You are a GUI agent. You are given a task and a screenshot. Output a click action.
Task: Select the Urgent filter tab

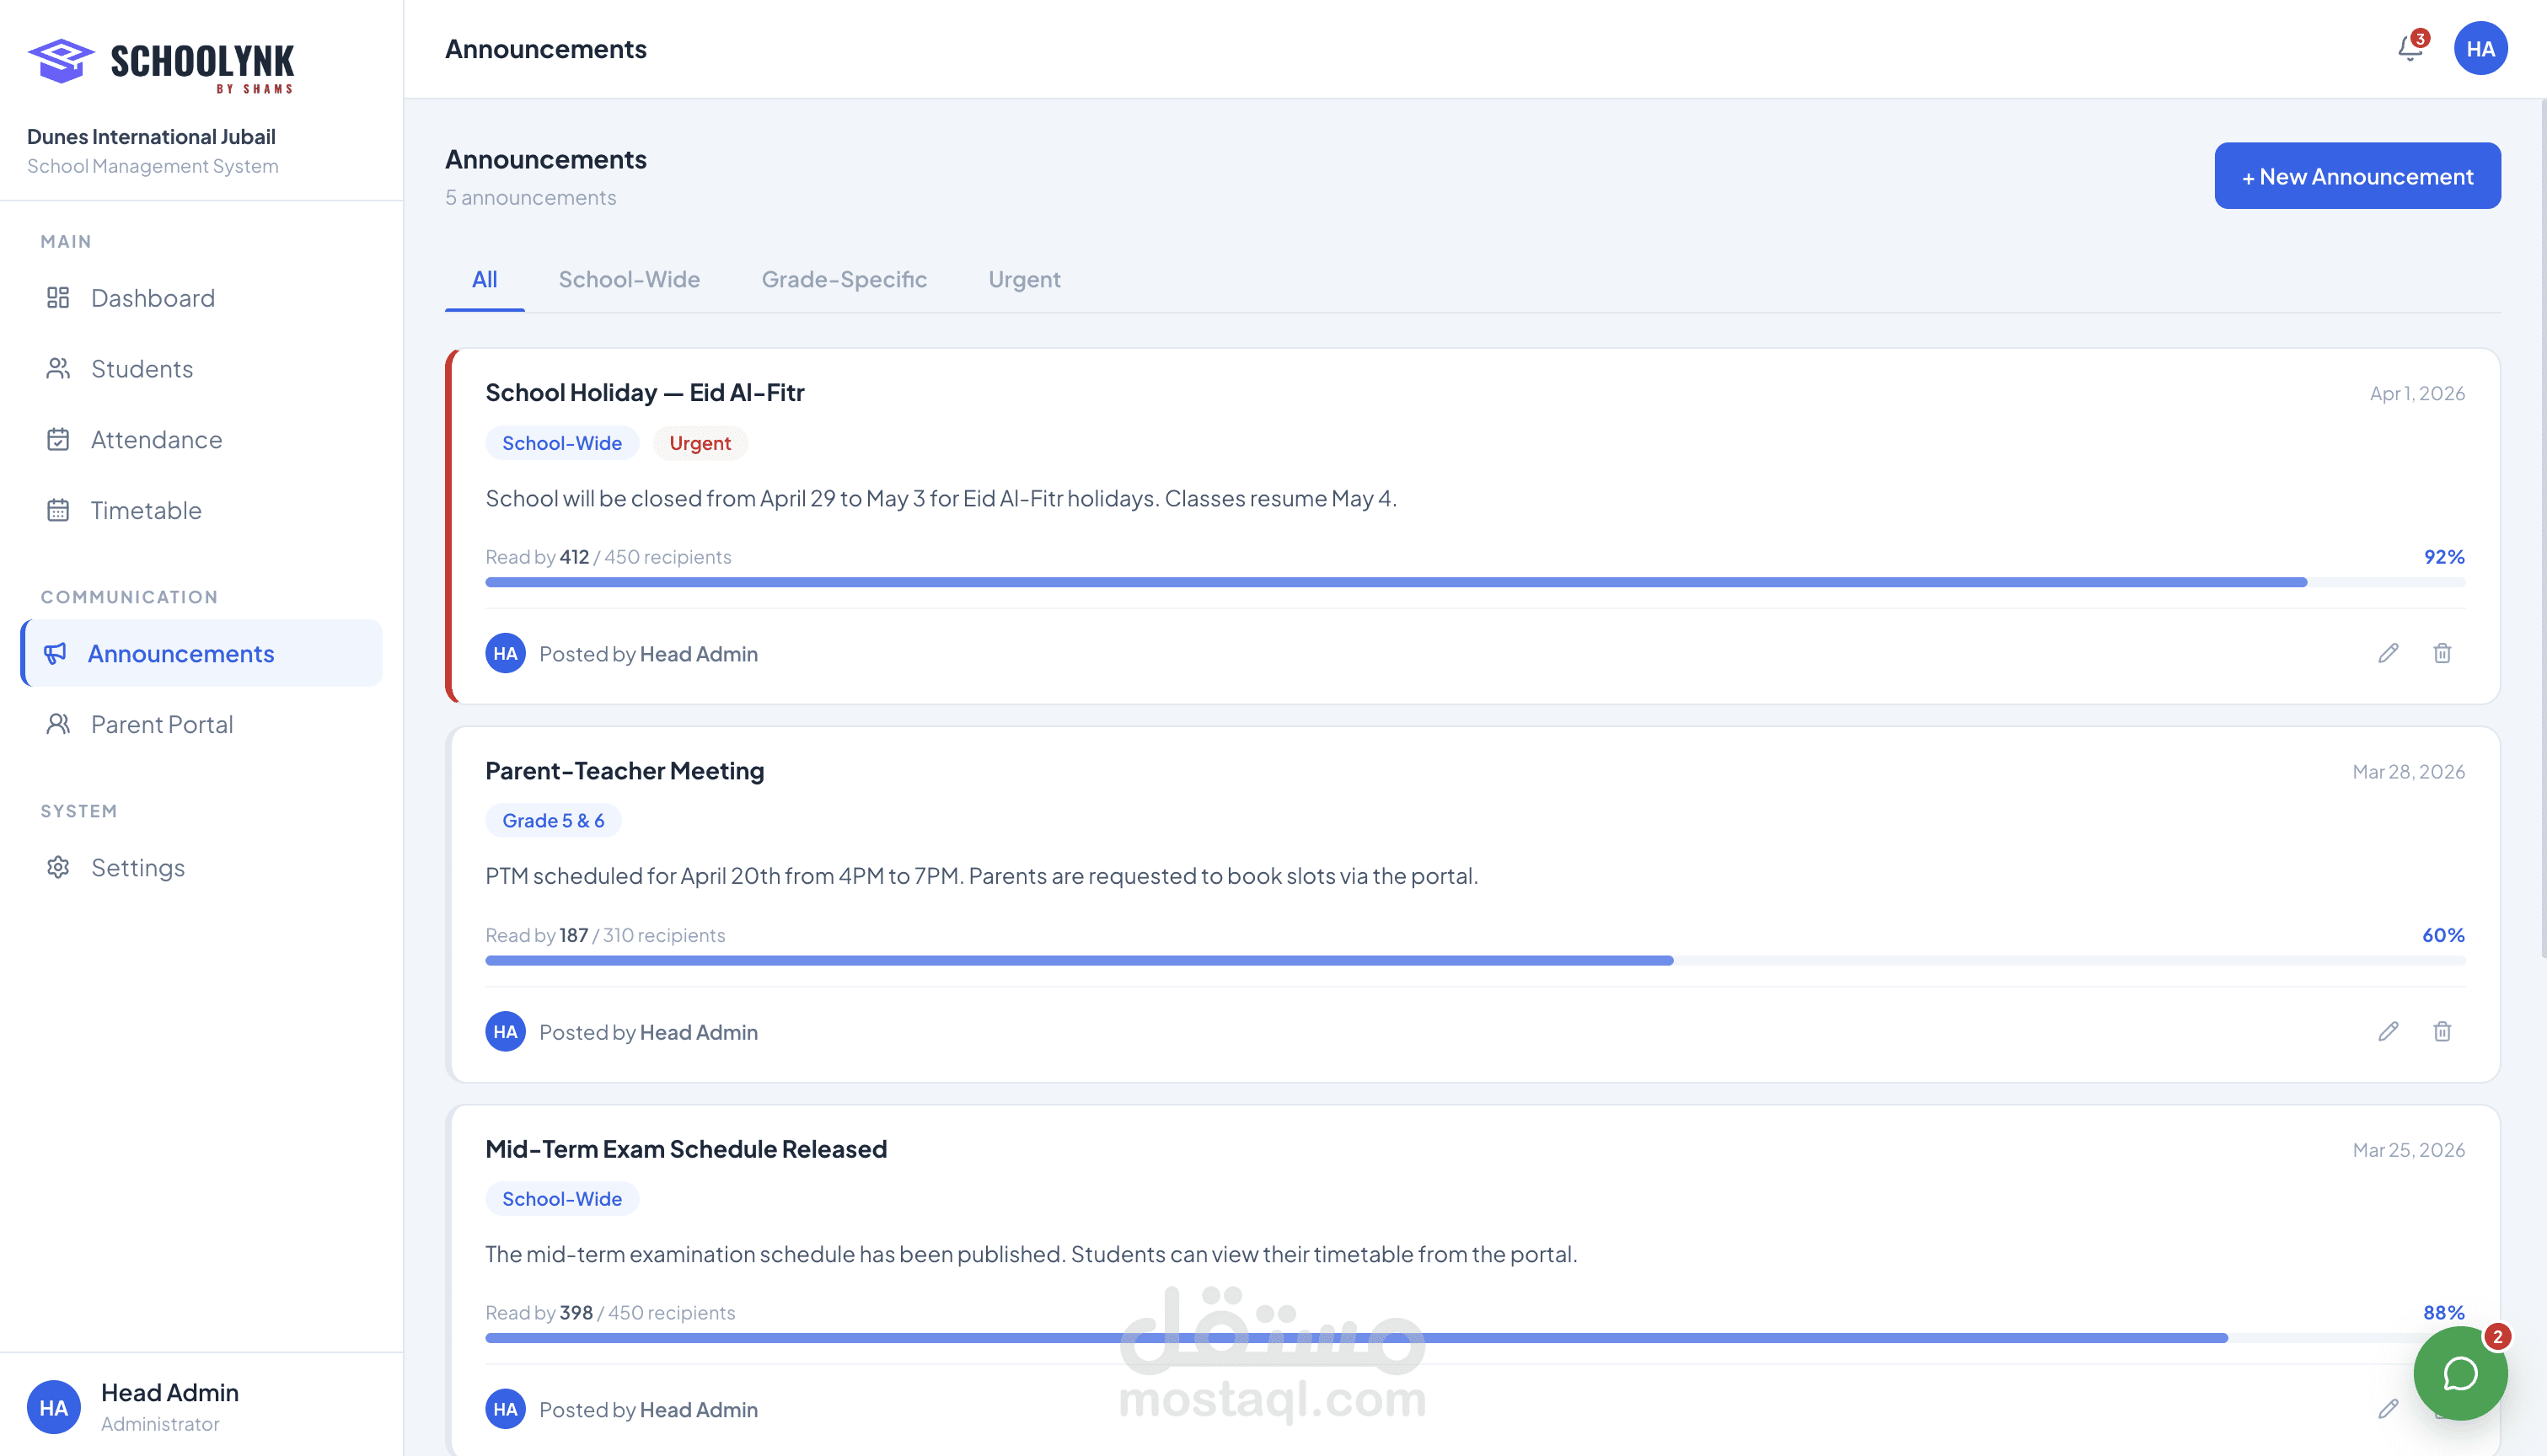click(x=1024, y=279)
